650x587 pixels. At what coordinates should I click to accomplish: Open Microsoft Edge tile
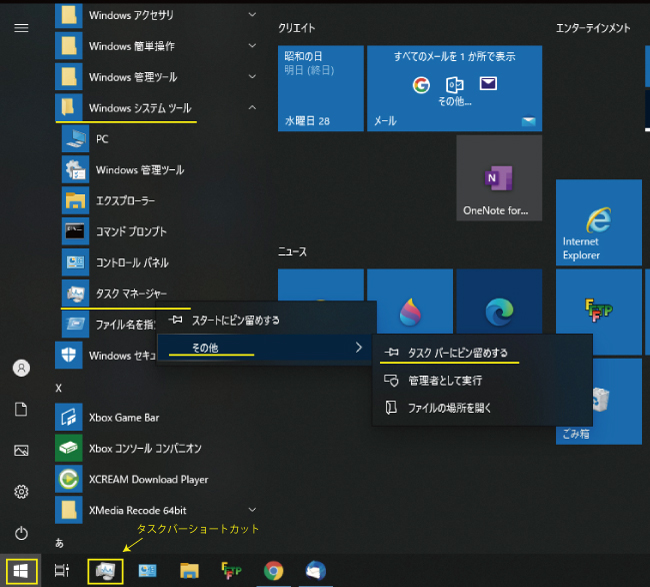[x=499, y=301]
